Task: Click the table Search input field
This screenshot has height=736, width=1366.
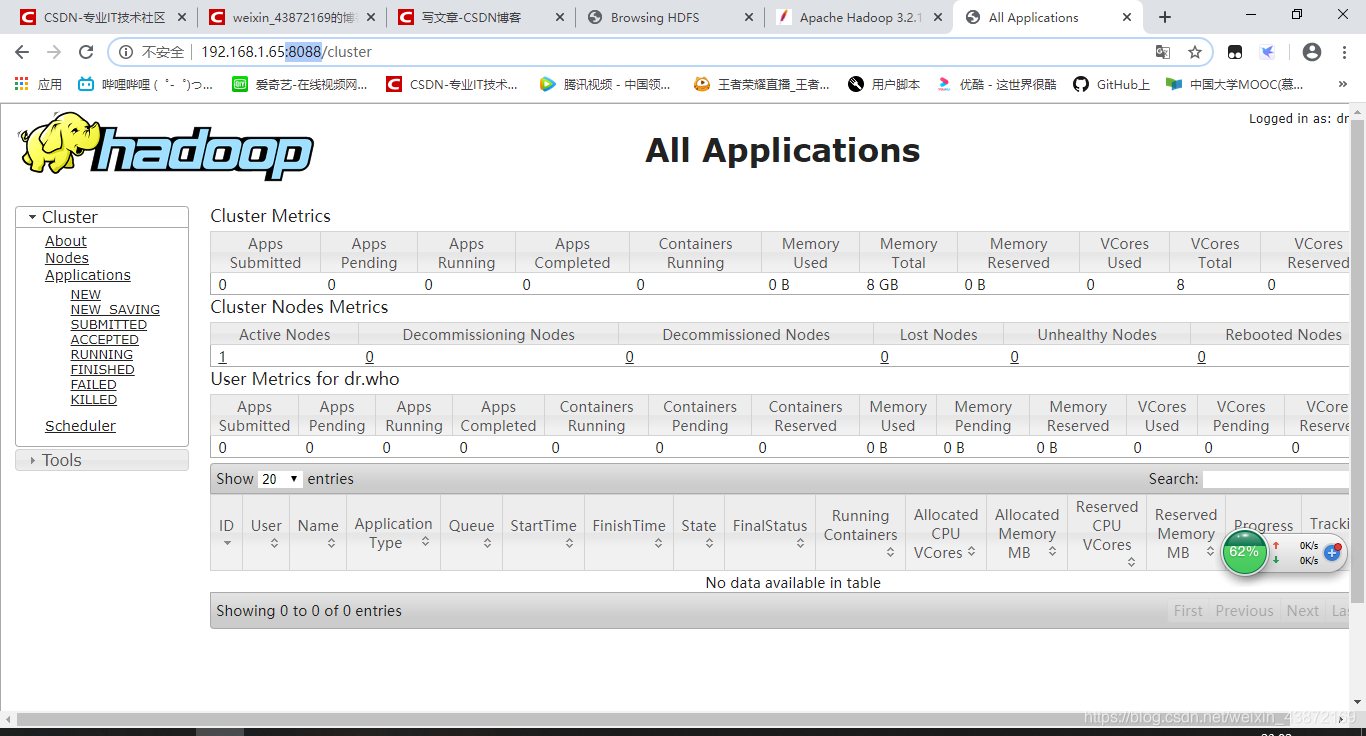Action: [x=1276, y=479]
